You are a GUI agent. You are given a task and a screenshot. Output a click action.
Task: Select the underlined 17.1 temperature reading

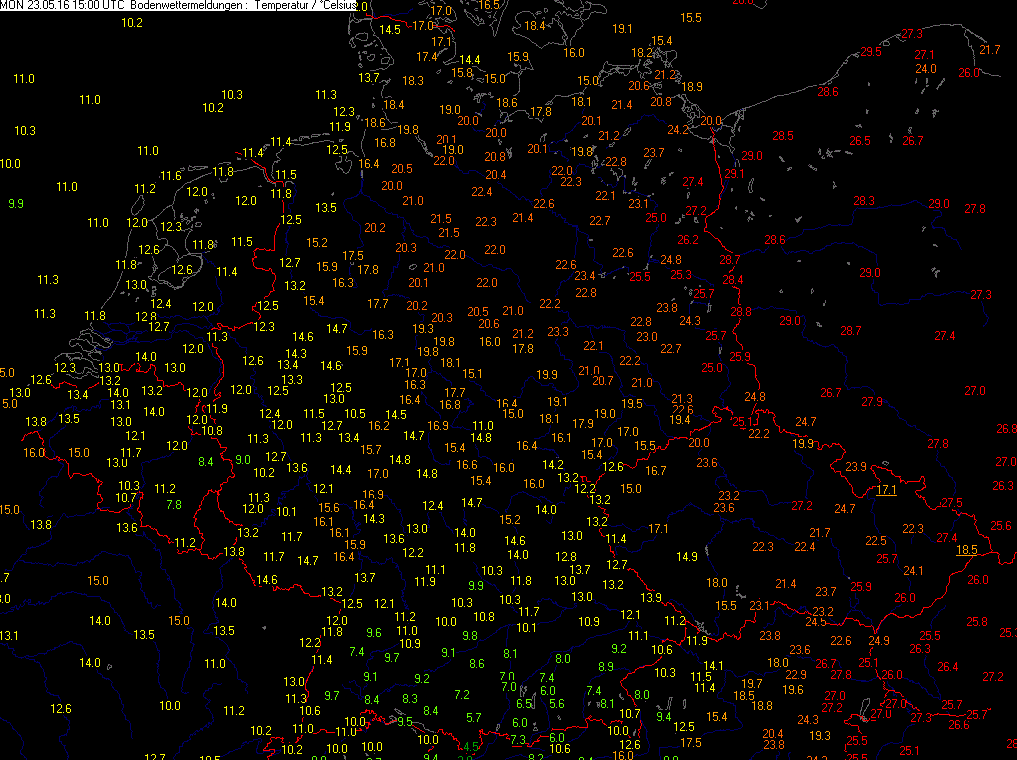[x=886, y=490]
